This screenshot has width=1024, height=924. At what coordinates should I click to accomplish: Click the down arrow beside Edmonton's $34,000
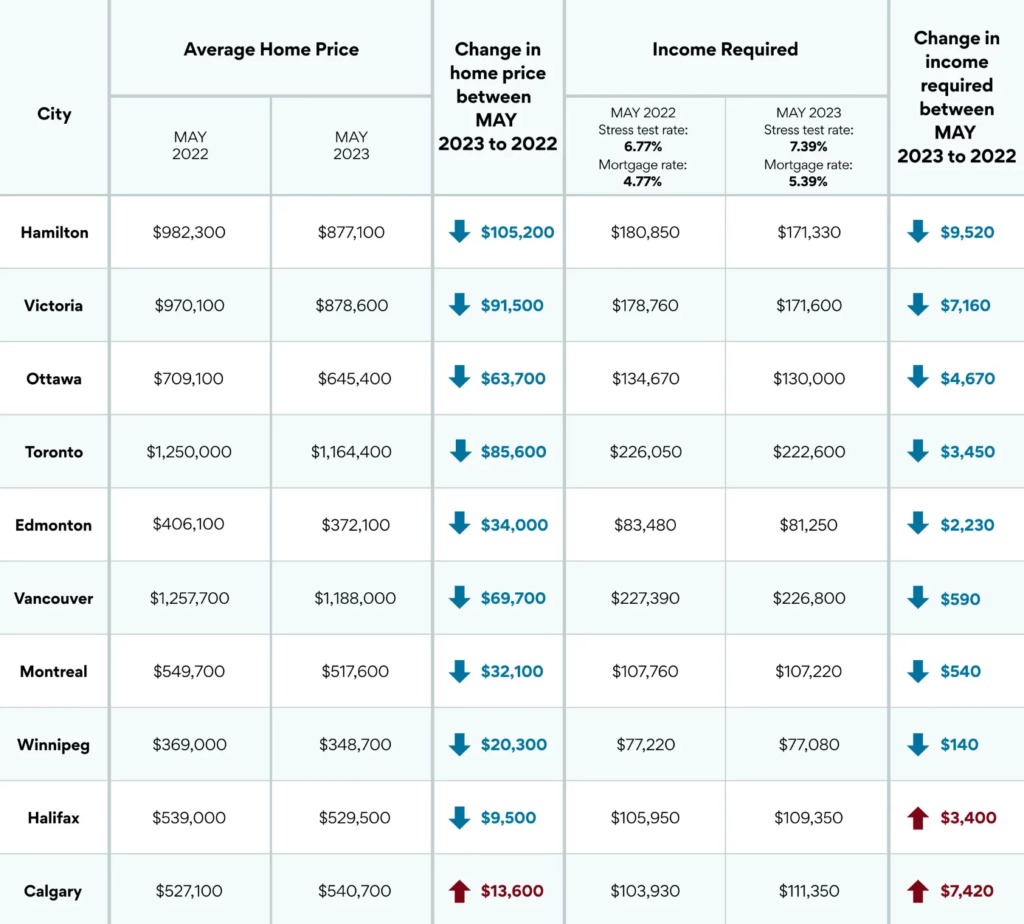(459, 525)
